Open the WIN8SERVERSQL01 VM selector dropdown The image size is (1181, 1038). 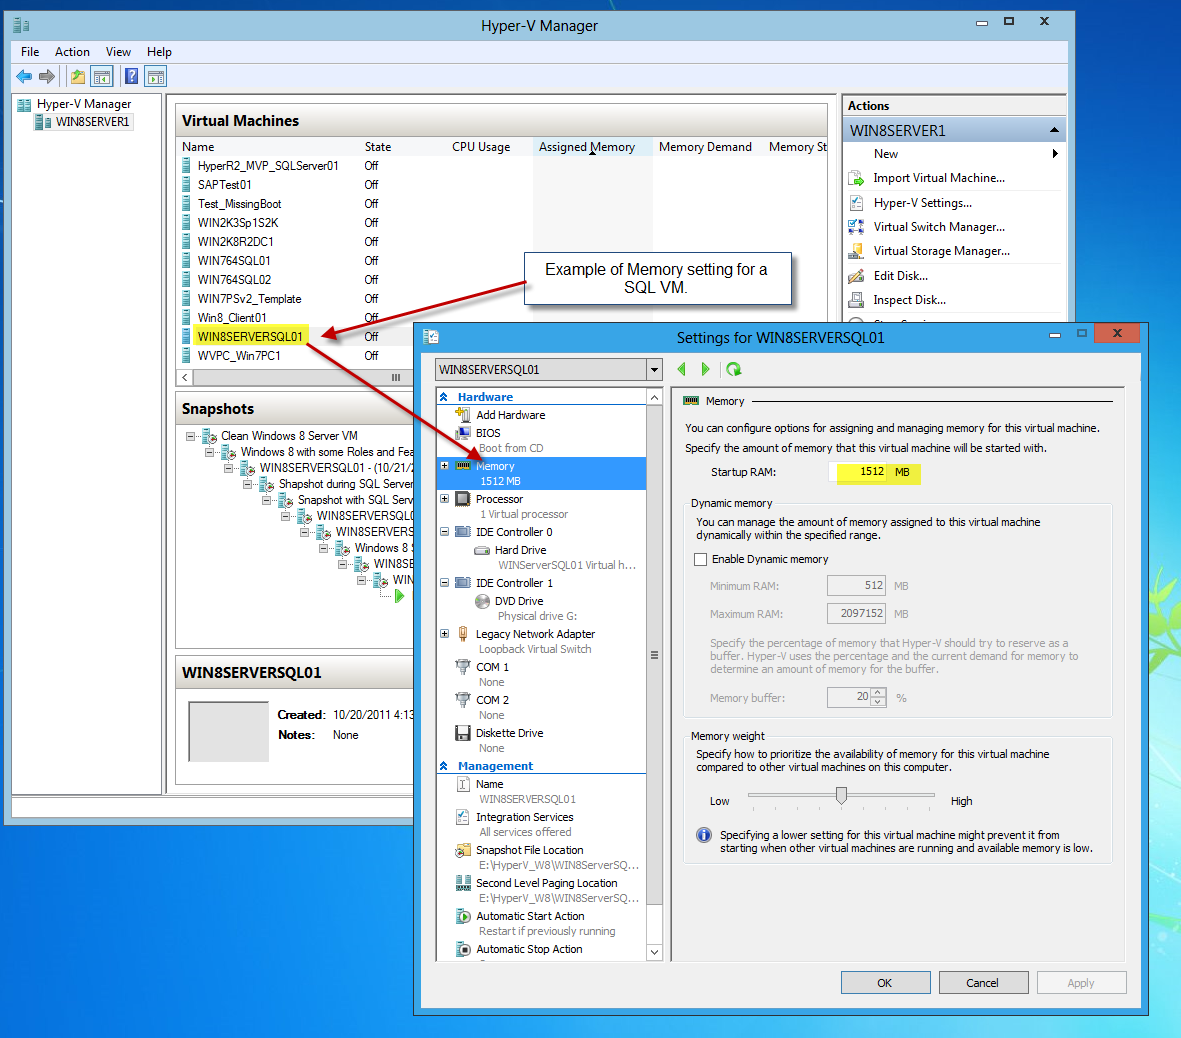point(654,370)
